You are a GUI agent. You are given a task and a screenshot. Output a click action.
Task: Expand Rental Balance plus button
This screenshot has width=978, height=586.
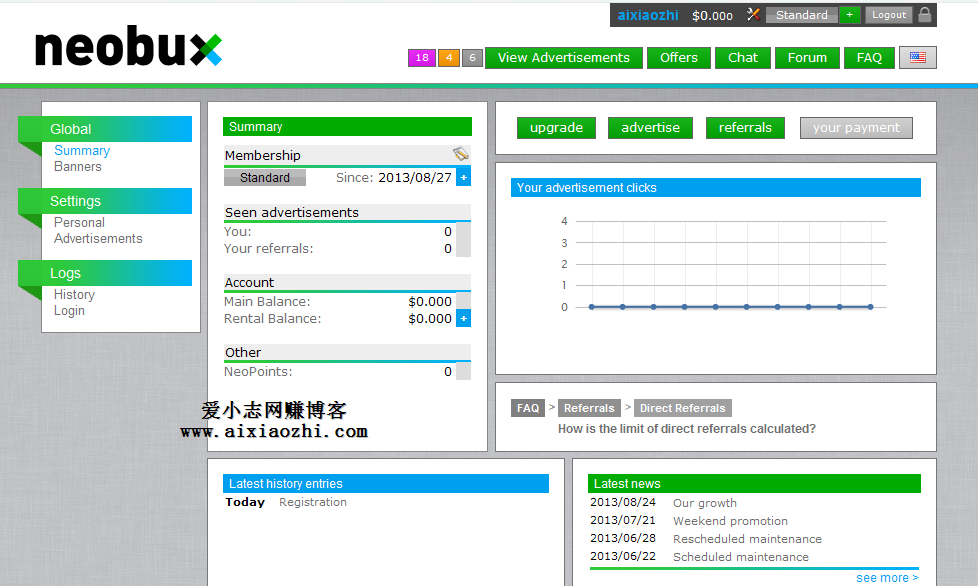(x=463, y=319)
